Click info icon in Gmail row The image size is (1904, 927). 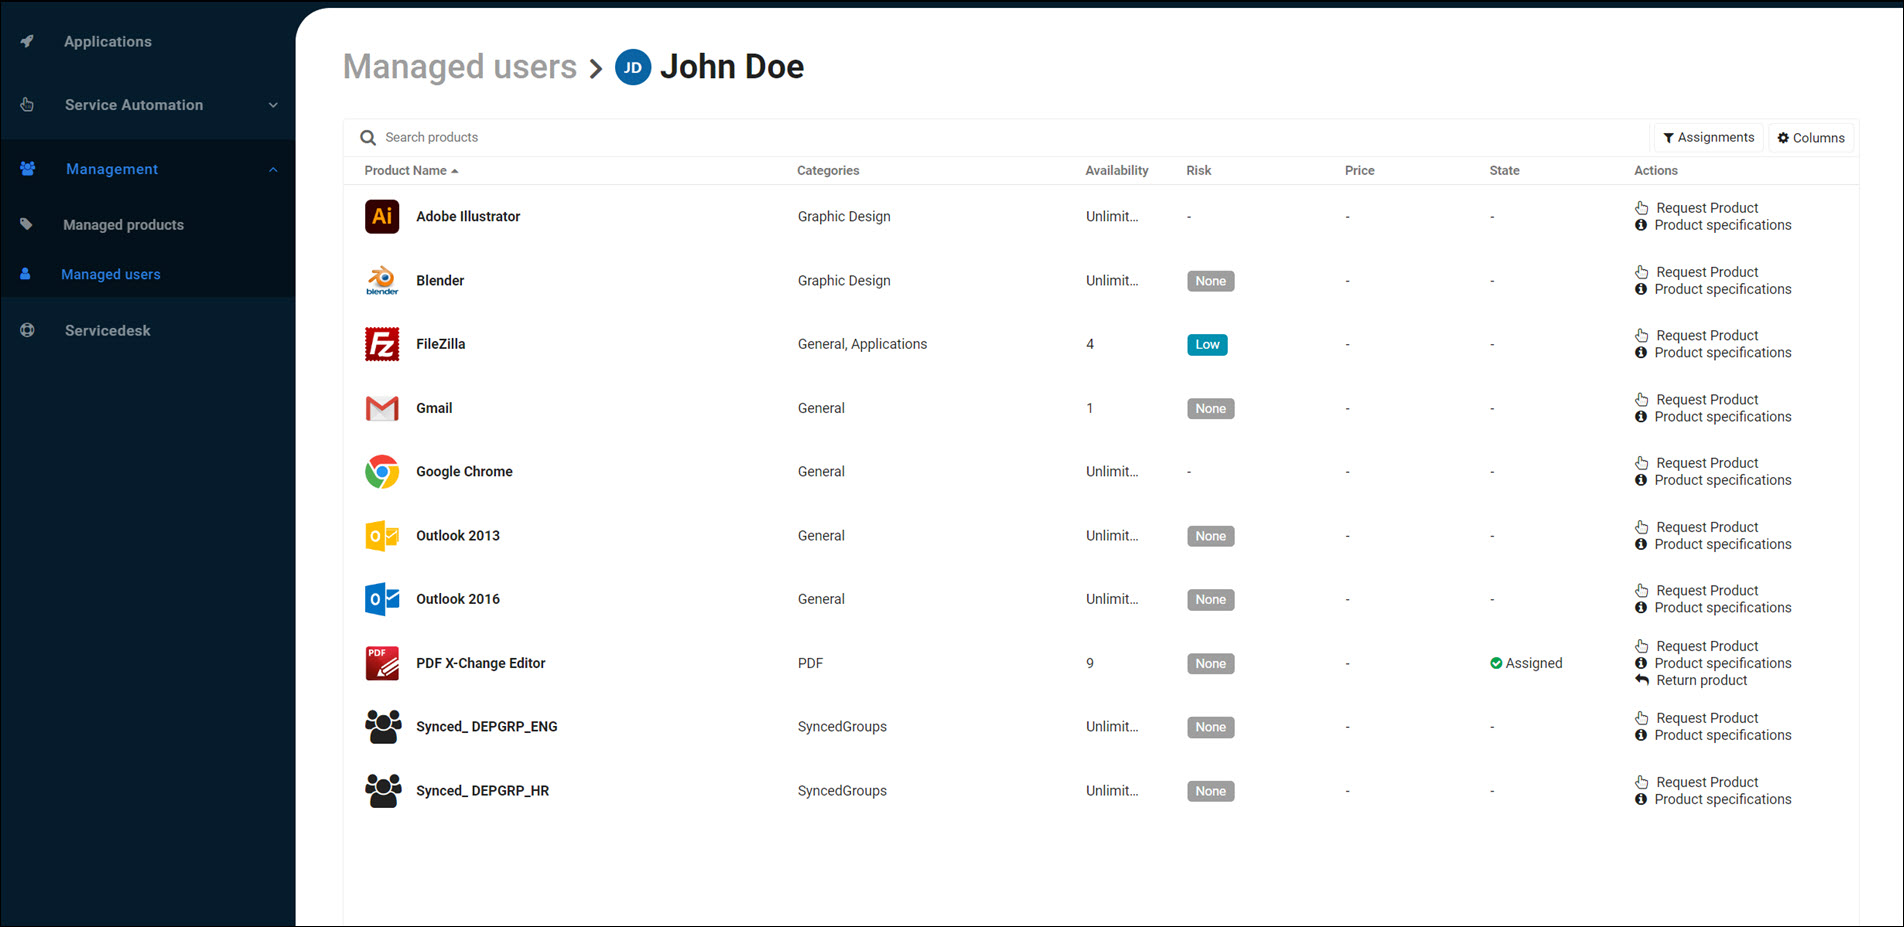[1641, 417]
